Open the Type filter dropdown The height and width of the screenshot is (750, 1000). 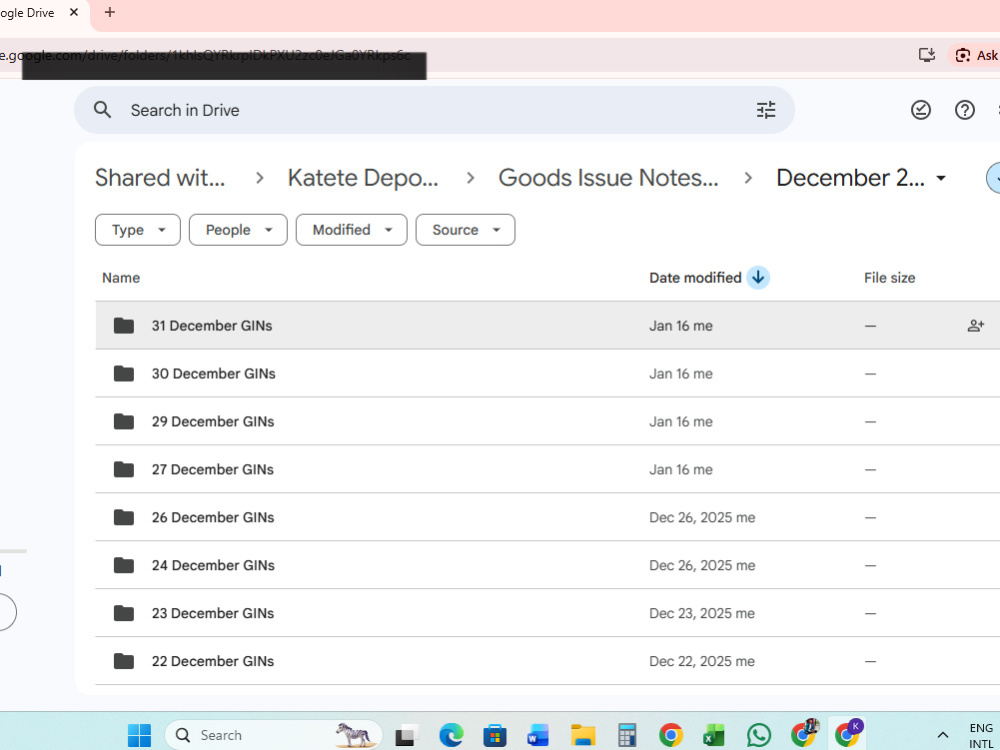(138, 230)
